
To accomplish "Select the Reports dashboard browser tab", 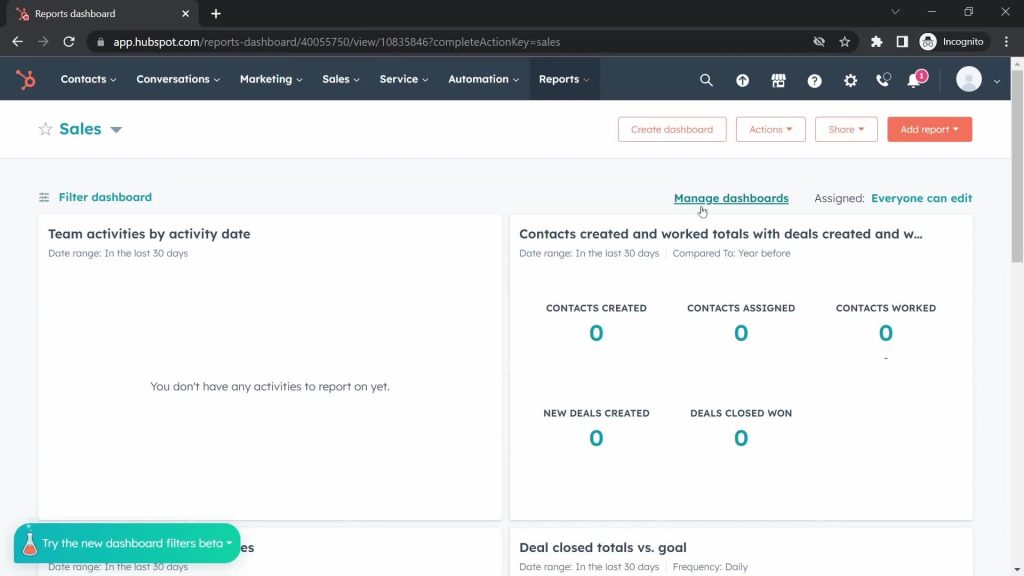I will click(104, 14).
